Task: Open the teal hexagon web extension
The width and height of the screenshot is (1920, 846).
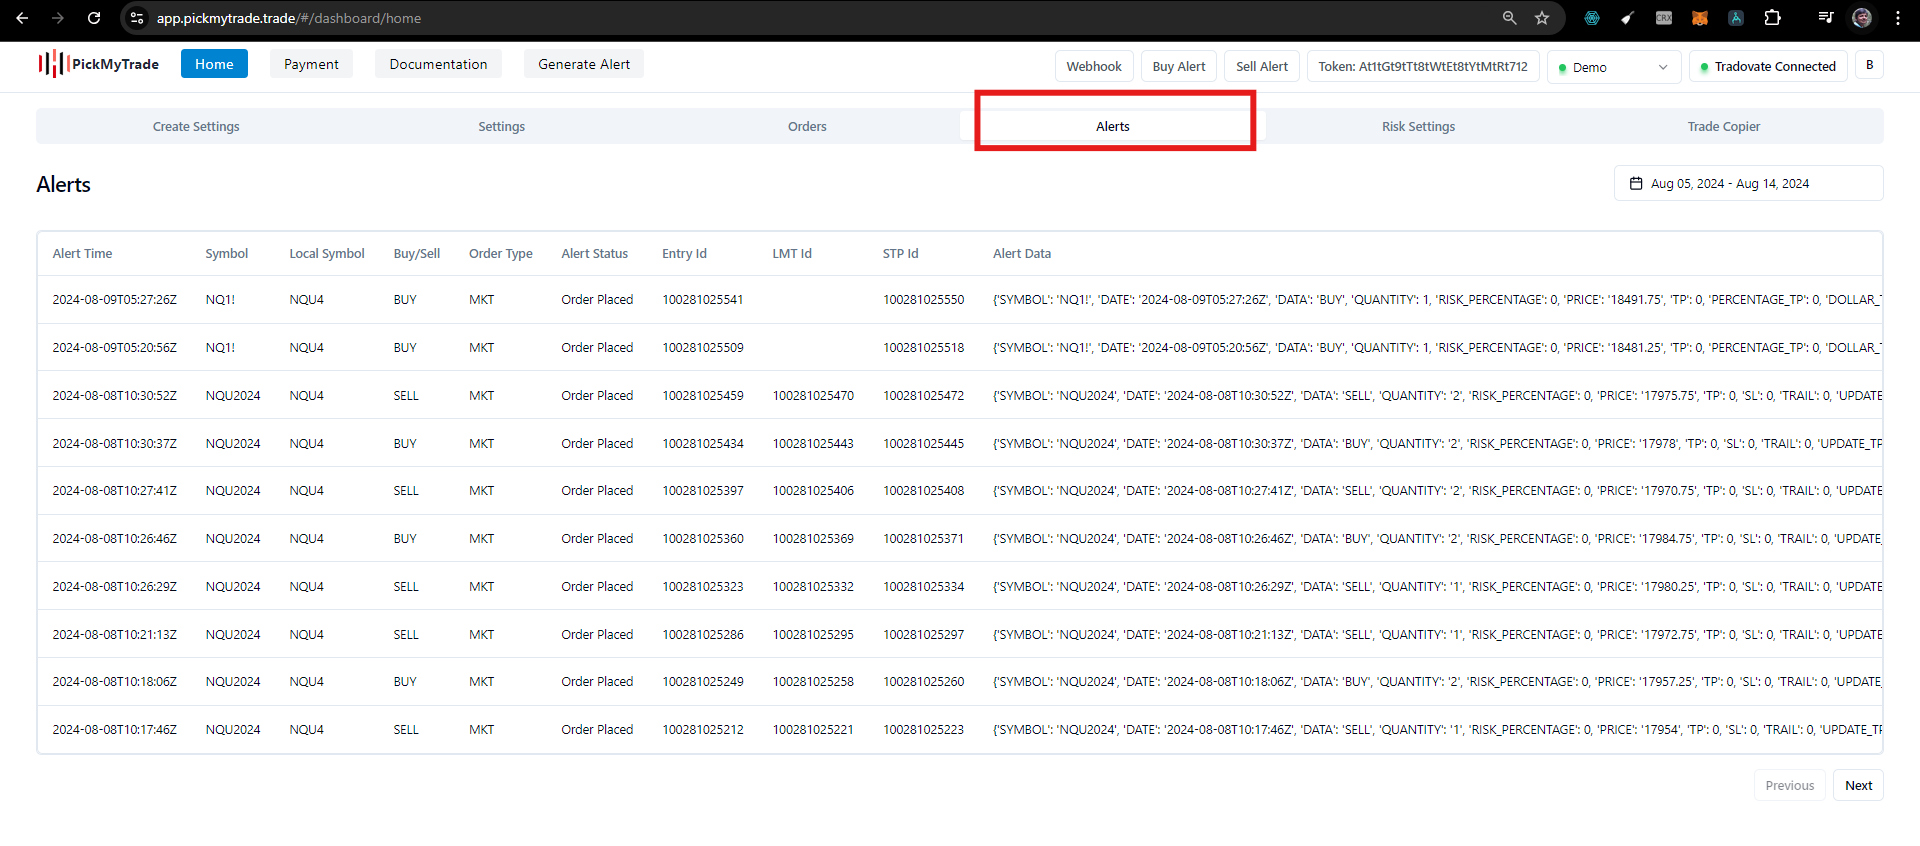Action: [x=1592, y=18]
